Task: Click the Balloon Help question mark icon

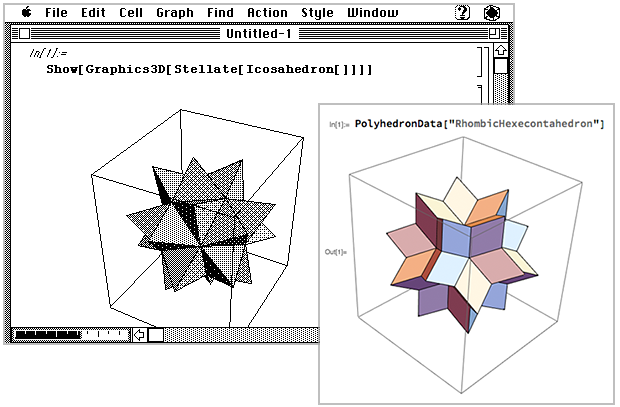Action: 462,13
